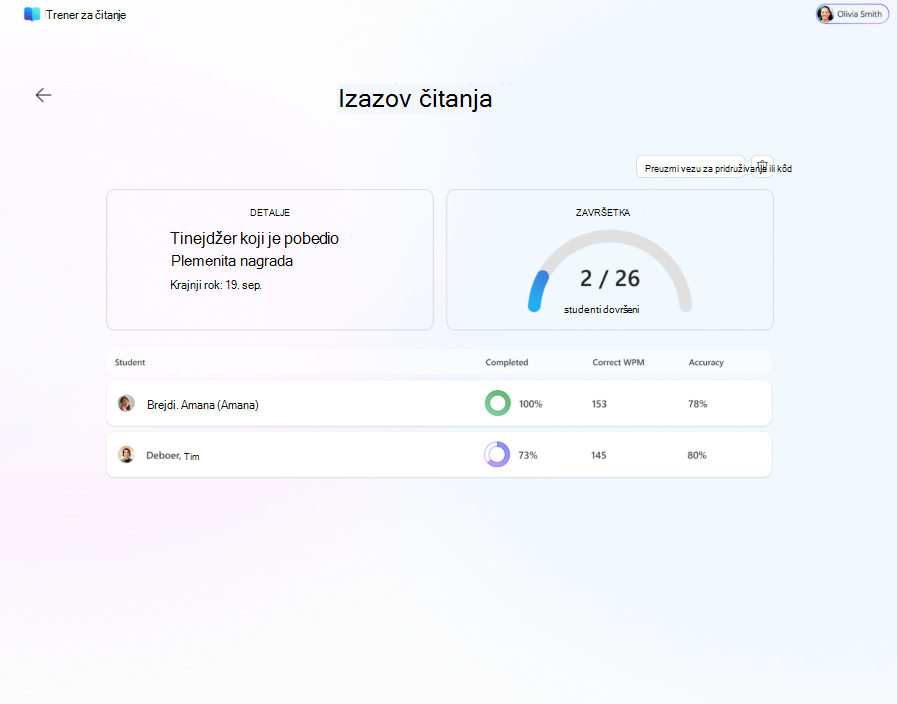Click the Krajnji rok: 19. sep. text
Image resolution: width=897 pixels, height=704 pixels.
[216, 285]
